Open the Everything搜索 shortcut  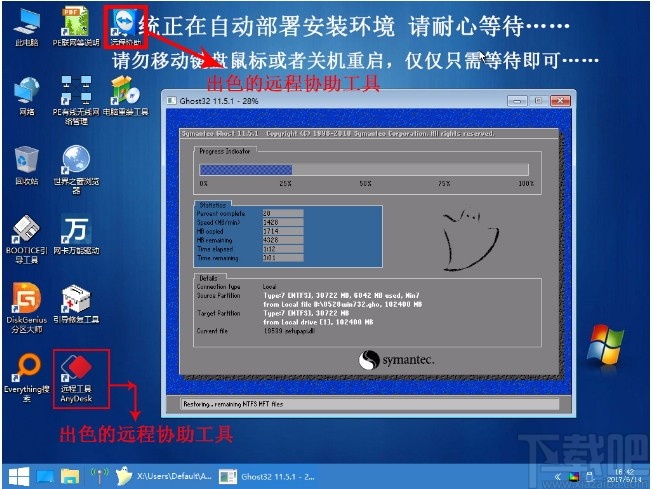point(26,378)
